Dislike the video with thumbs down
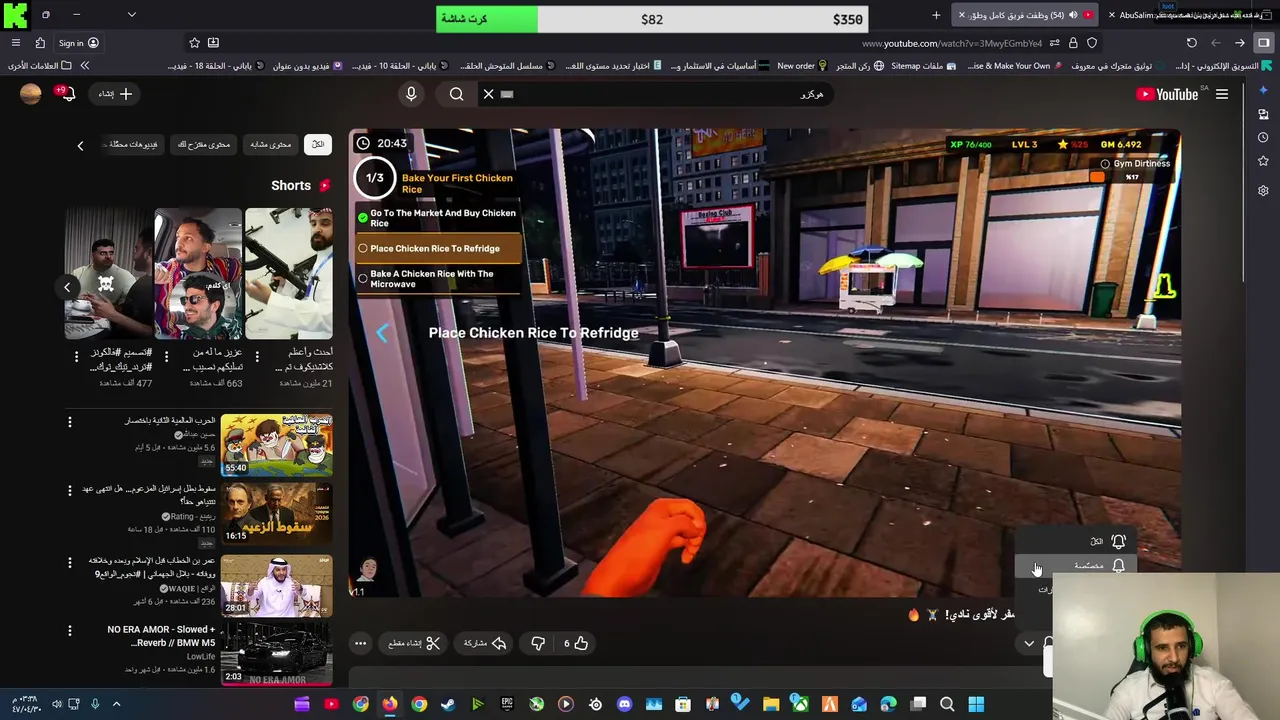 click(538, 643)
